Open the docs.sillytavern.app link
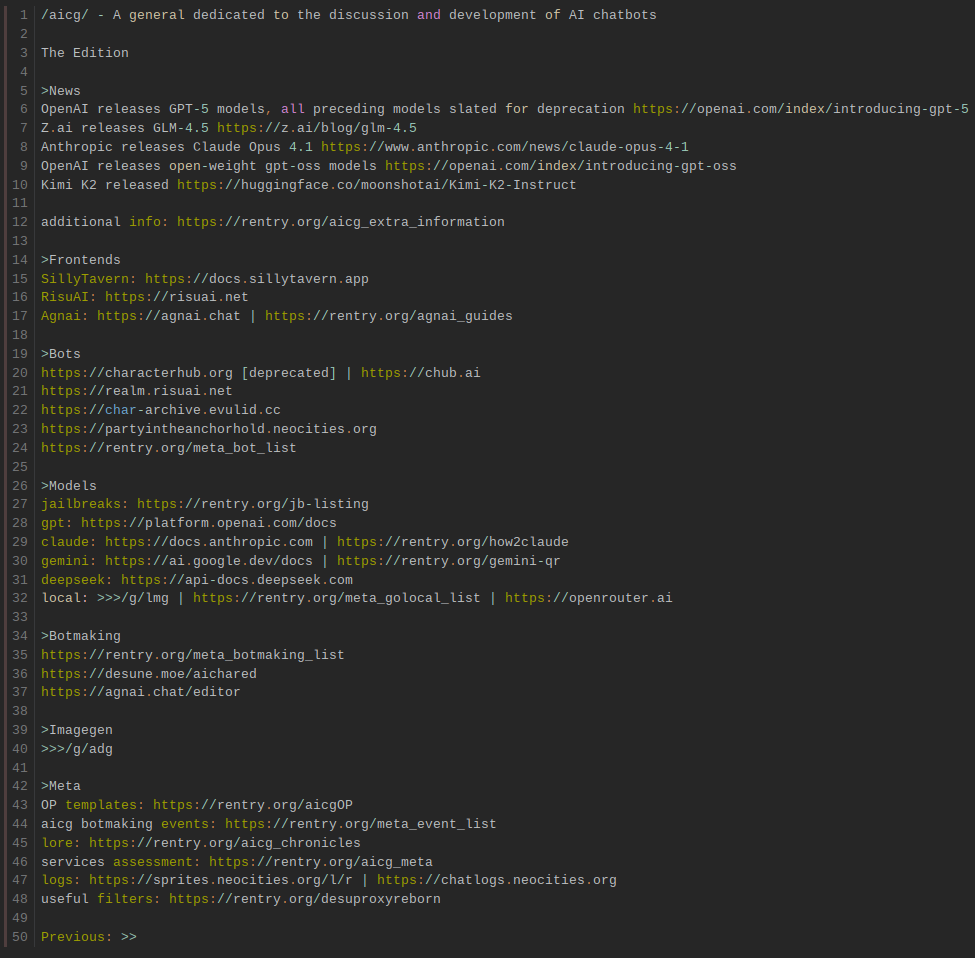The image size is (975, 958). click(x=257, y=279)
